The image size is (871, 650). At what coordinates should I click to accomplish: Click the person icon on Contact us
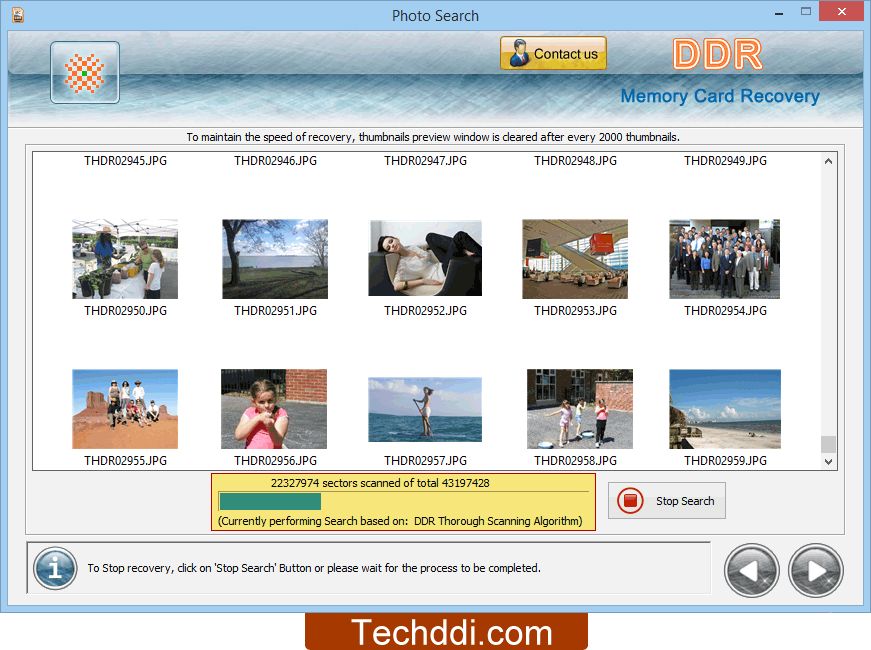click(x=519, y=53)
